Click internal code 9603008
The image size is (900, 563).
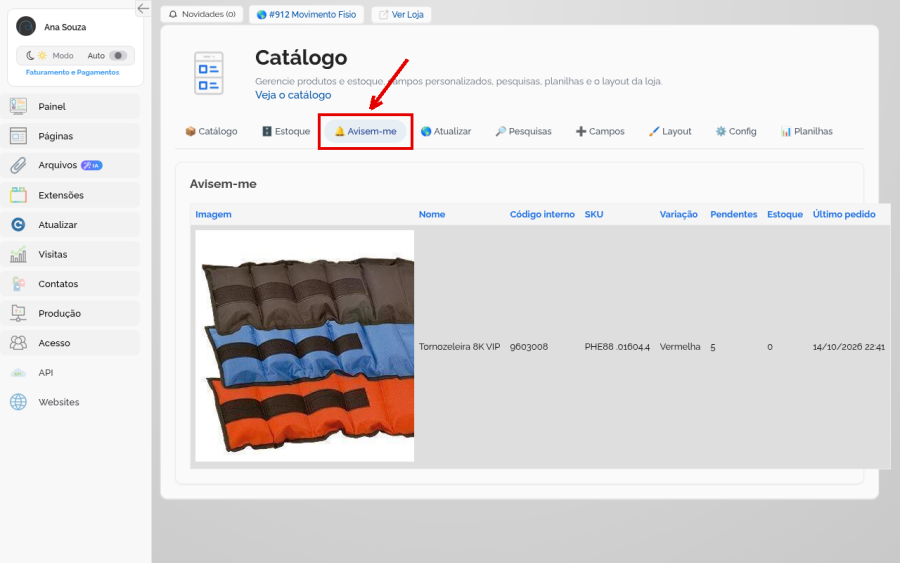coord(529,347)
